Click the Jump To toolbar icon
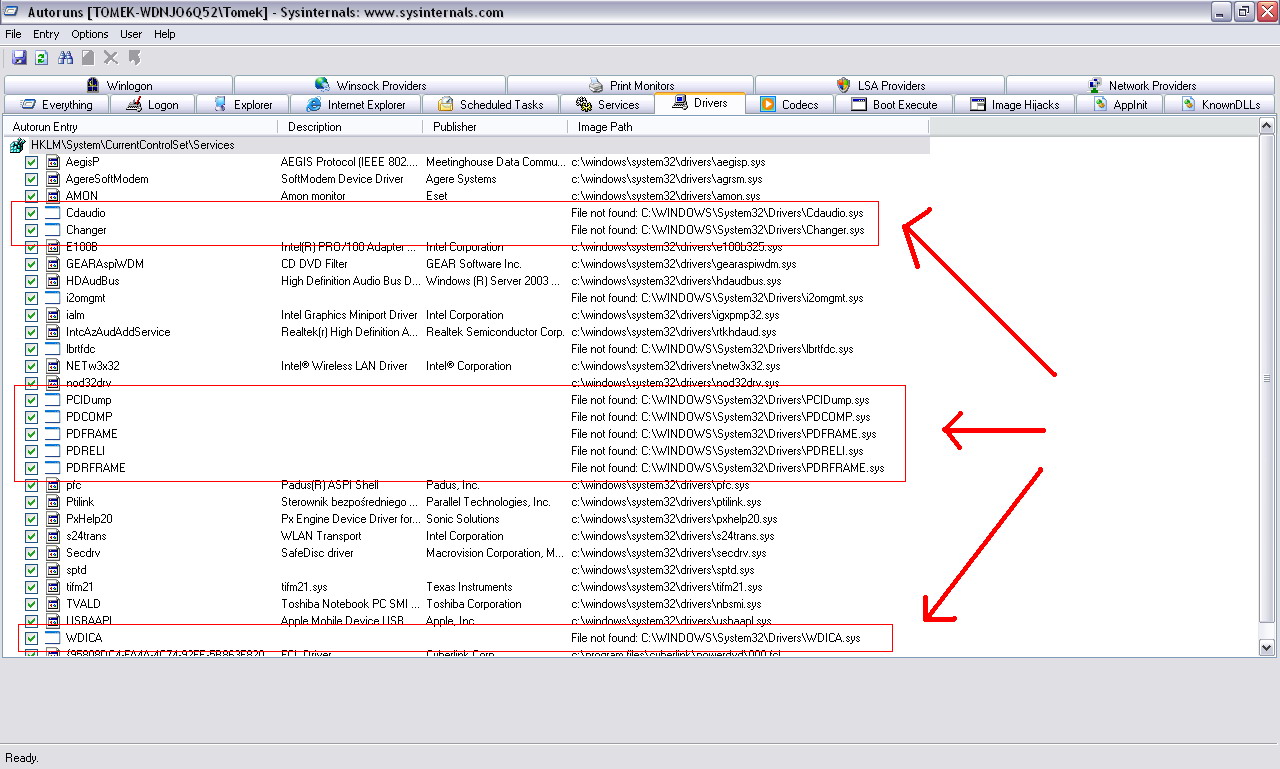 (x=134, y=58)
